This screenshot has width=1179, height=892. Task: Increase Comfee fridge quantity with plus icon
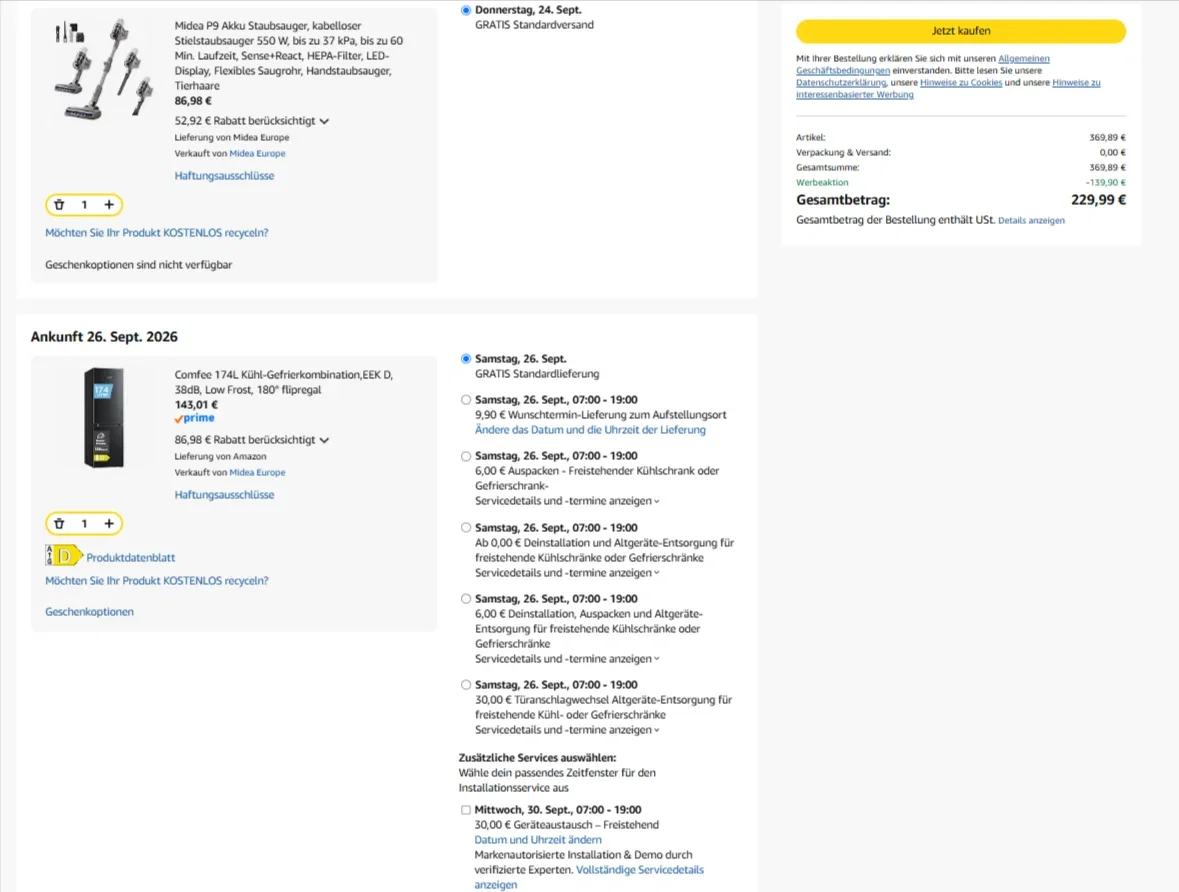(x=109, y=523)
